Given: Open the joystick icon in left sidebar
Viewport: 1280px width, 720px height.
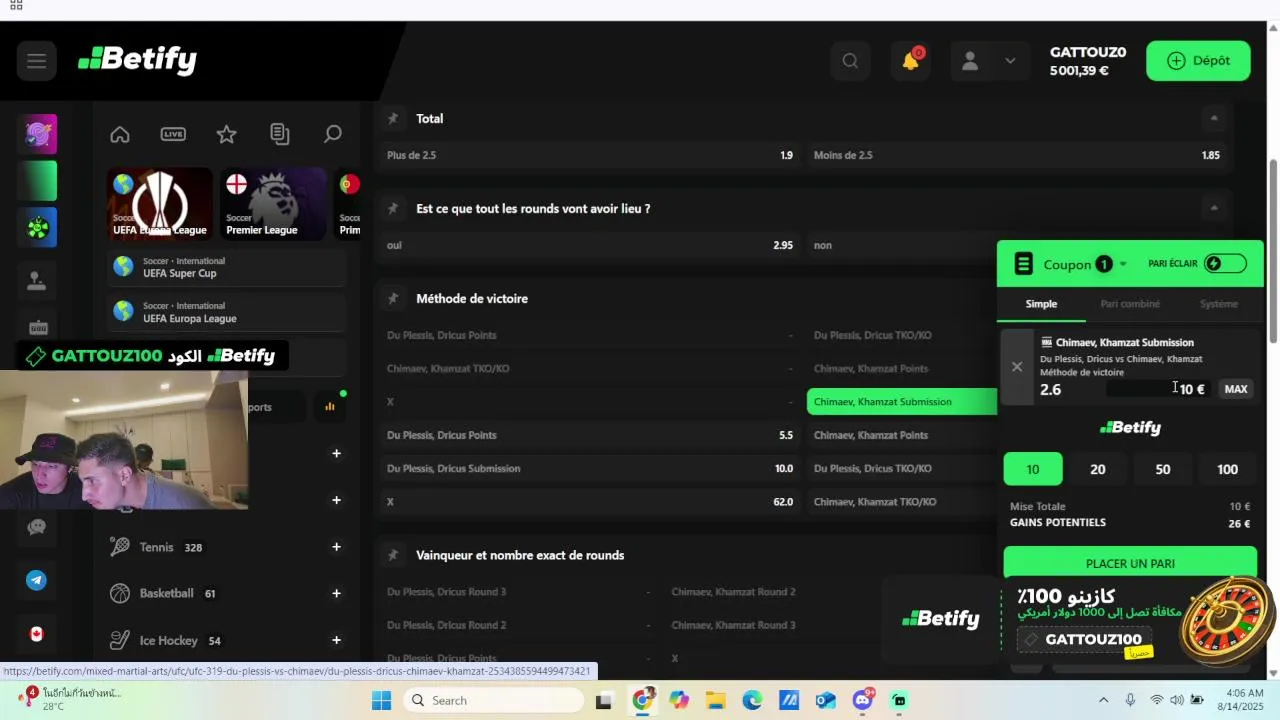Looking at the screenshot, I should coord(37,281).
